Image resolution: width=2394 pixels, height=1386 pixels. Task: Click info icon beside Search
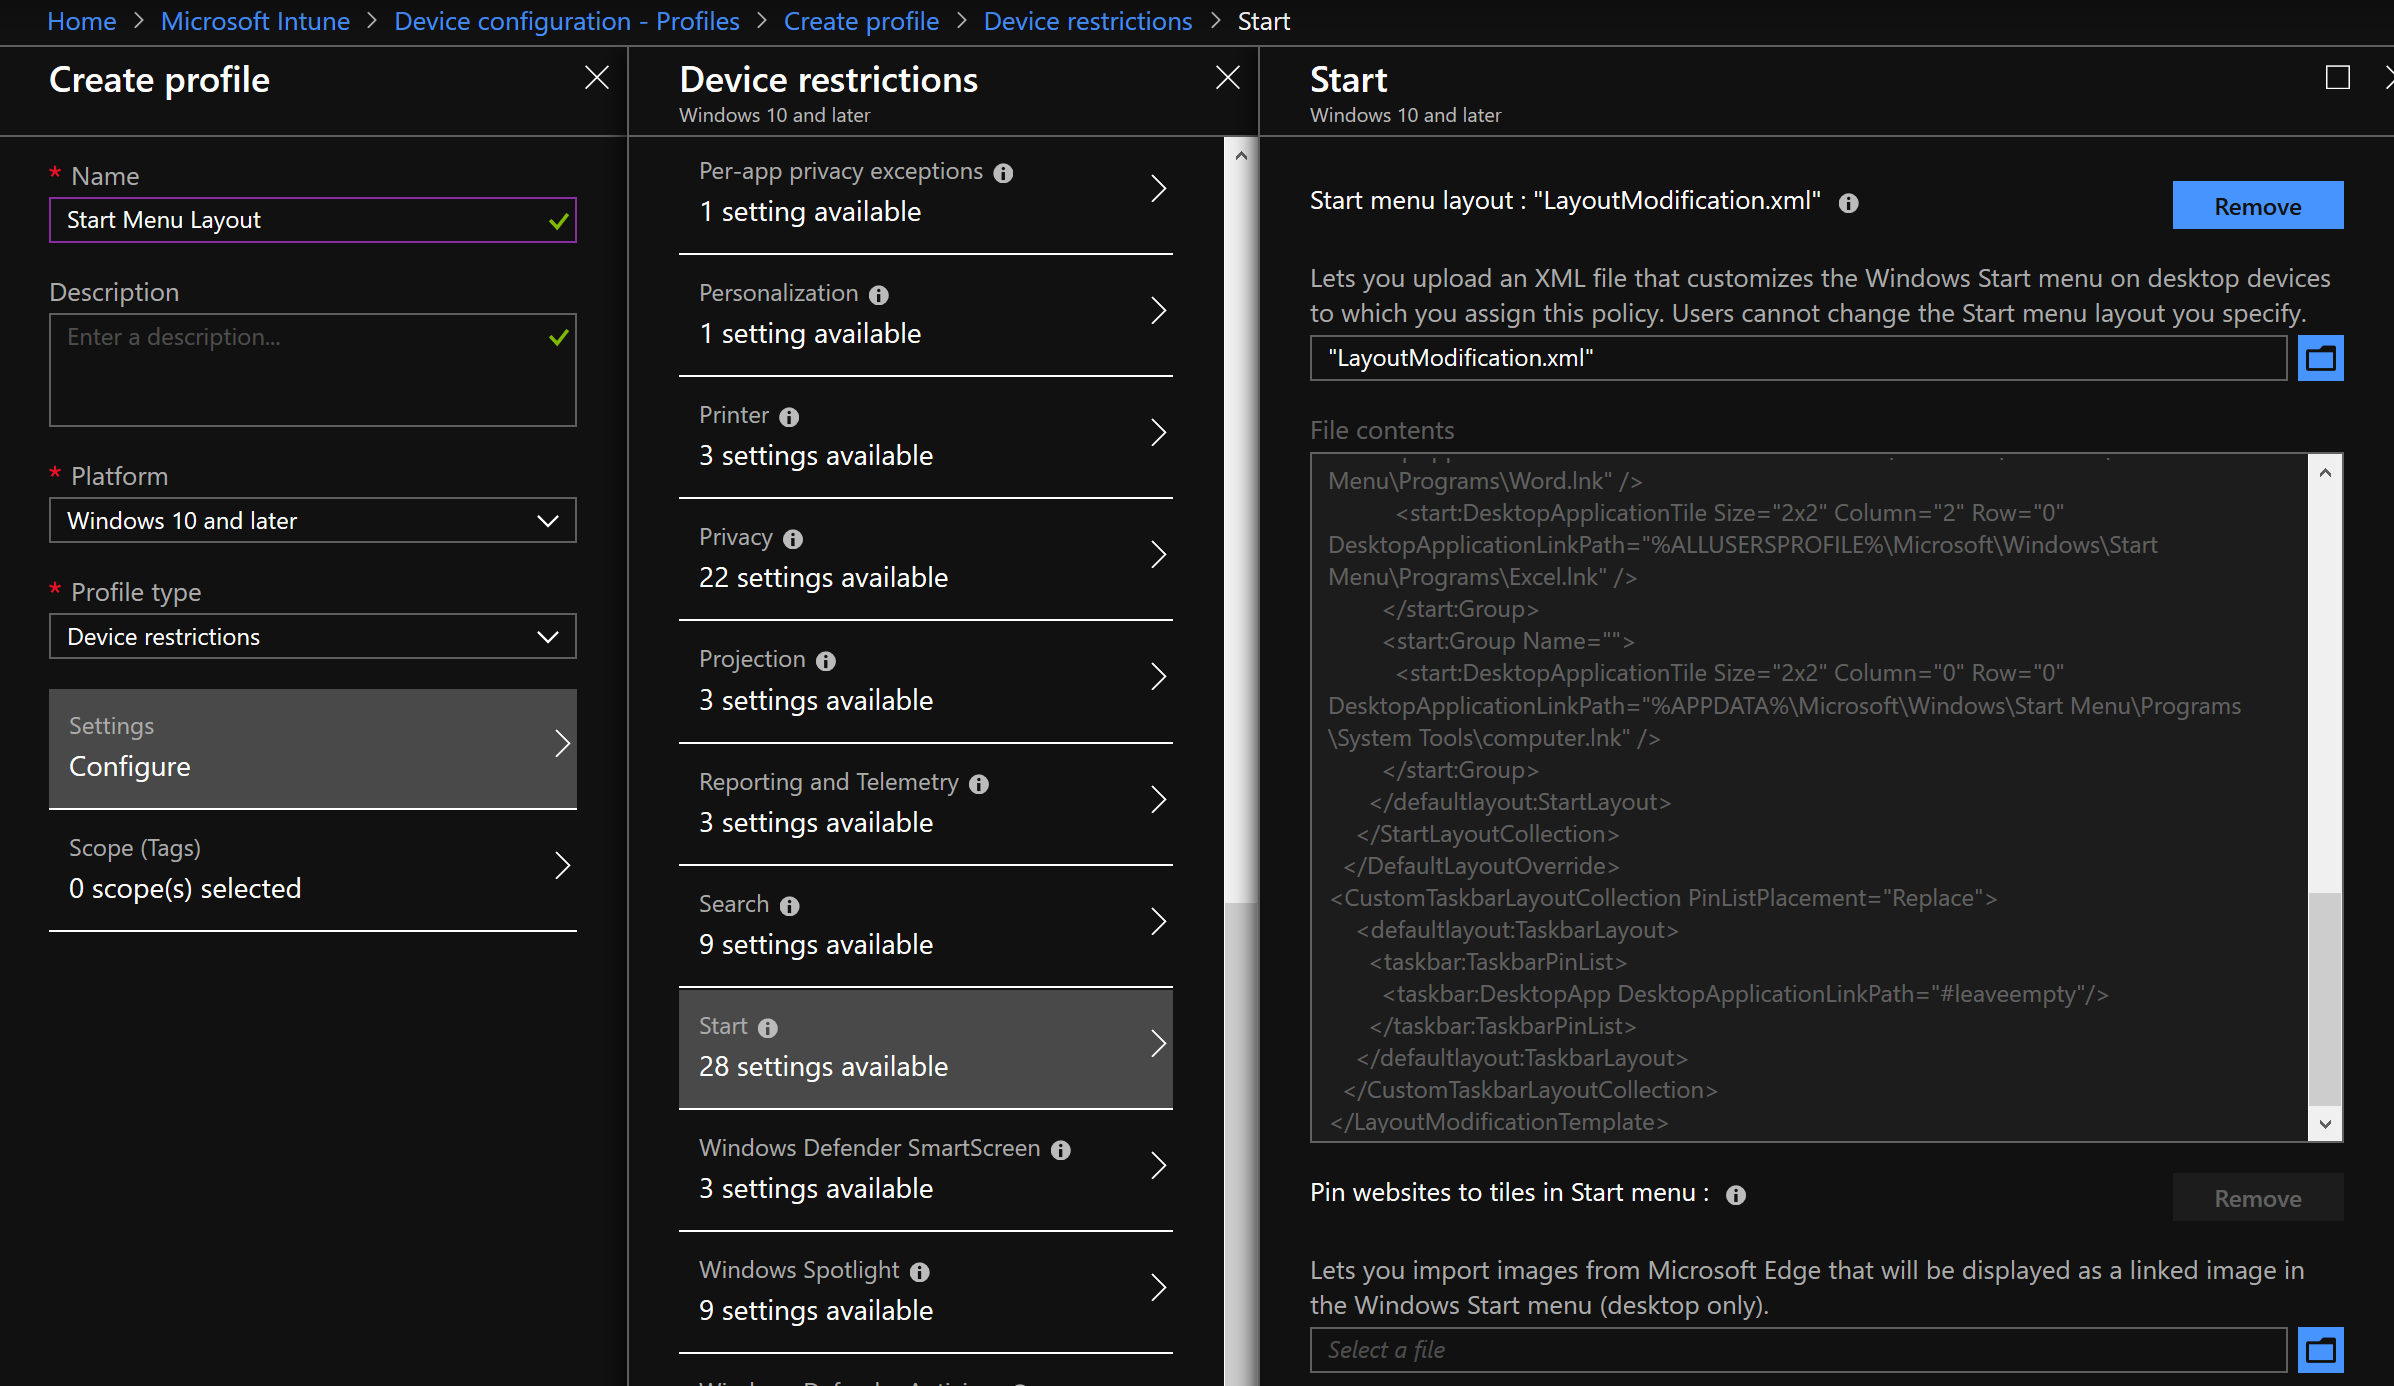(790, 906)
